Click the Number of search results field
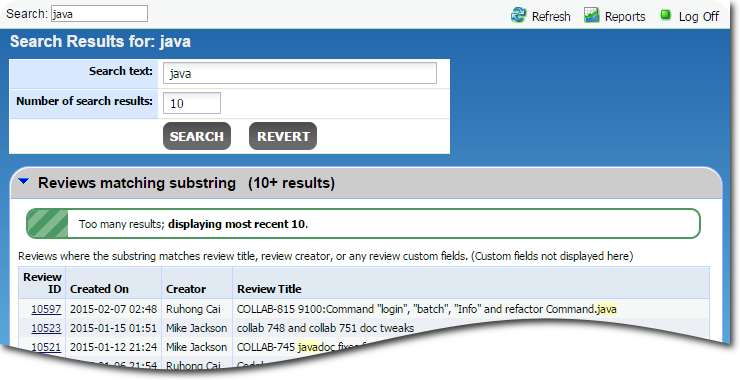This screenshot has width=740, height=380. tap(192, 103)
